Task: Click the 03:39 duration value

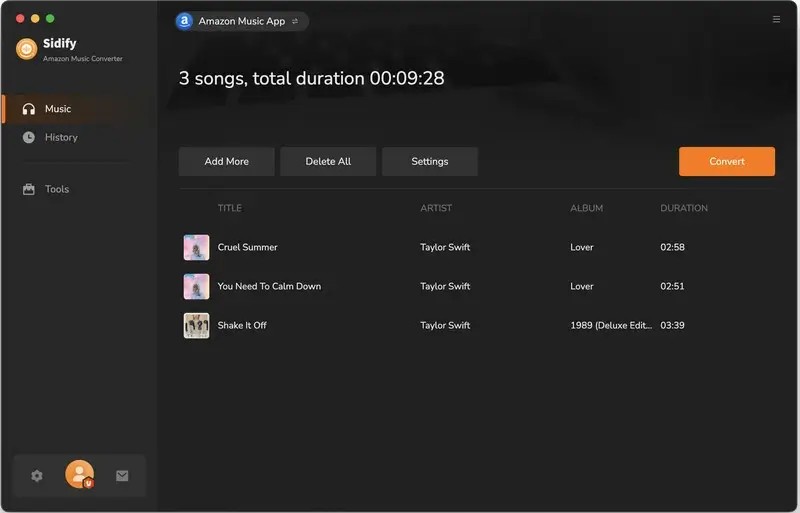Action: [x=672, y=325]
